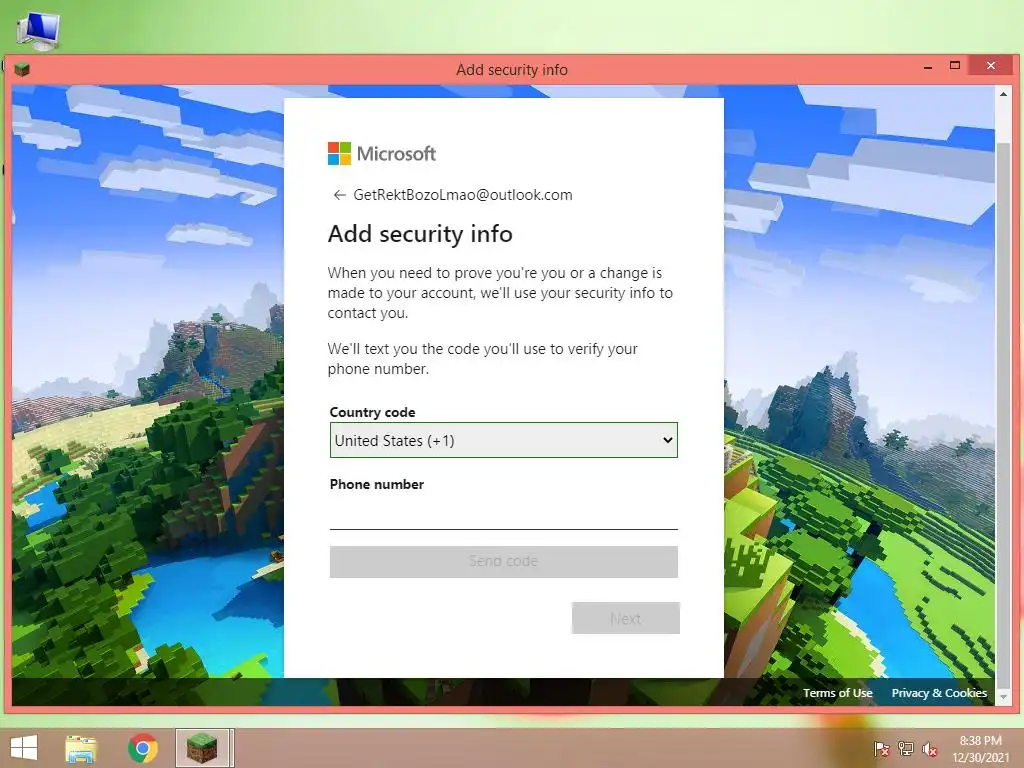
Task: Open the taskbar clock showing 8:38 PM
Action: [x=981, y=749]
